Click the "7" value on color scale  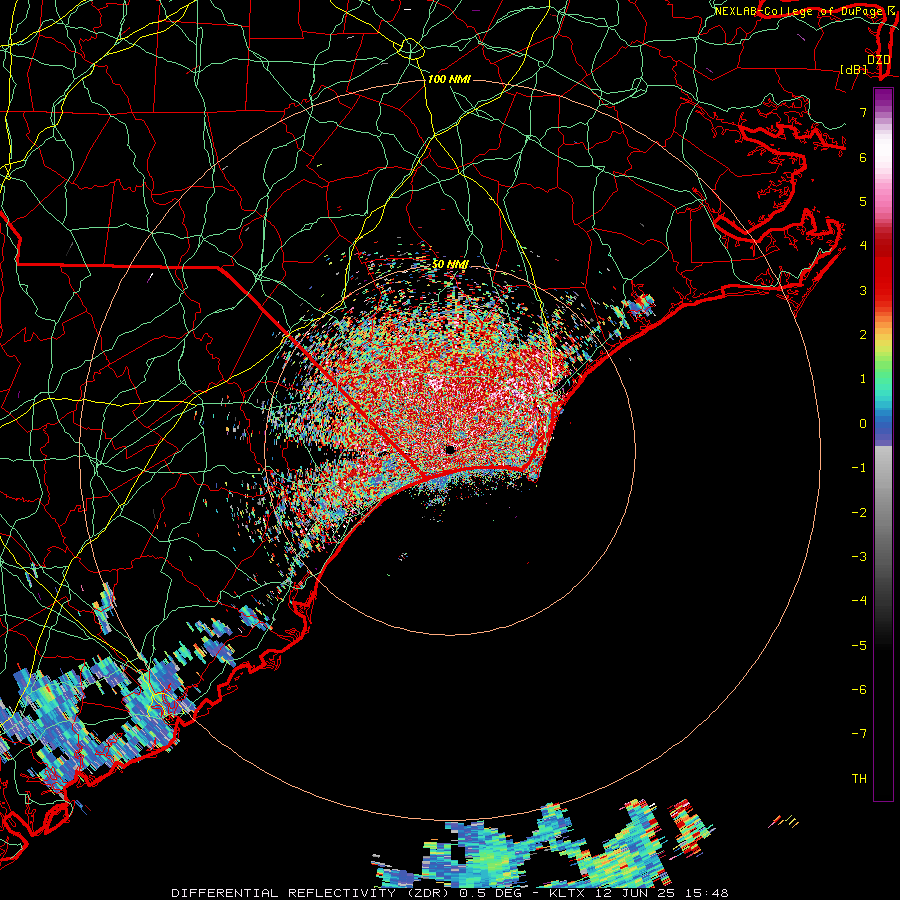pyautogui.click(x=863, y=112)
